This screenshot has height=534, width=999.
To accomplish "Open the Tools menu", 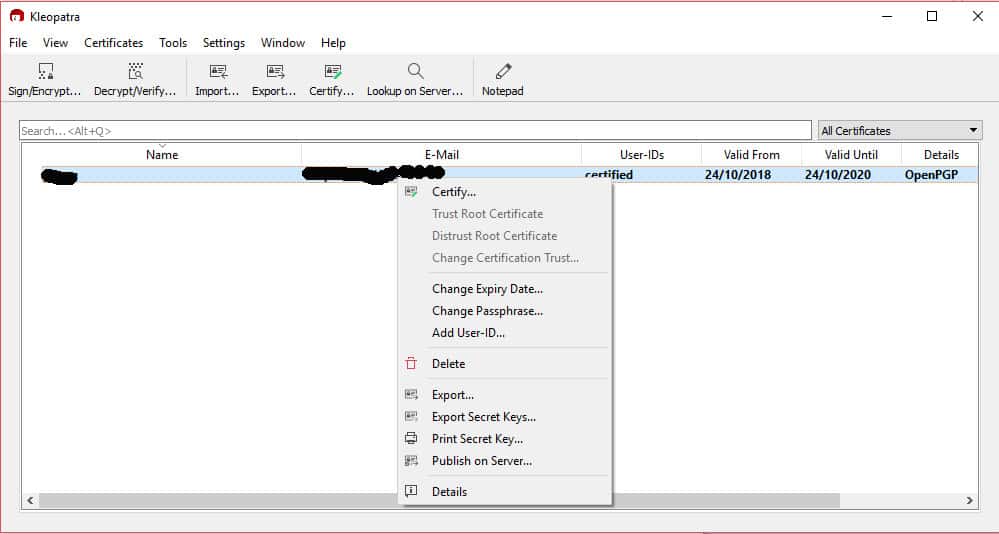I will [x=173, y=43].
